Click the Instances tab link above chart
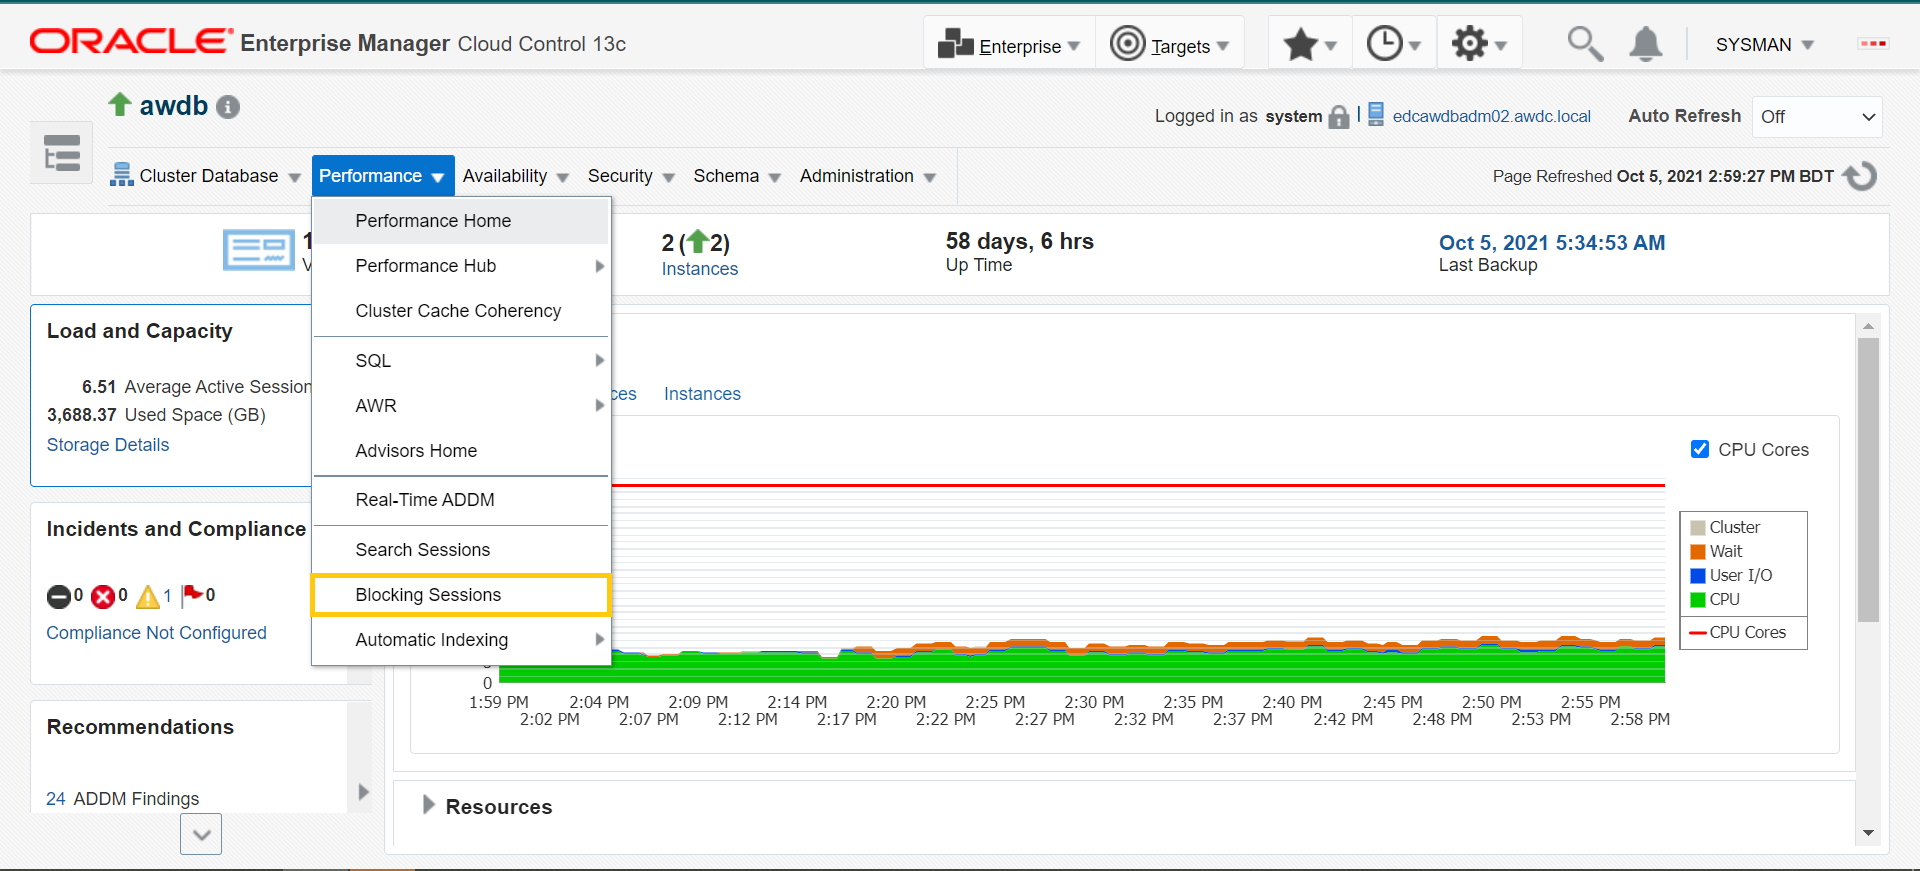 pyautogui.click(x=702, y=394)
